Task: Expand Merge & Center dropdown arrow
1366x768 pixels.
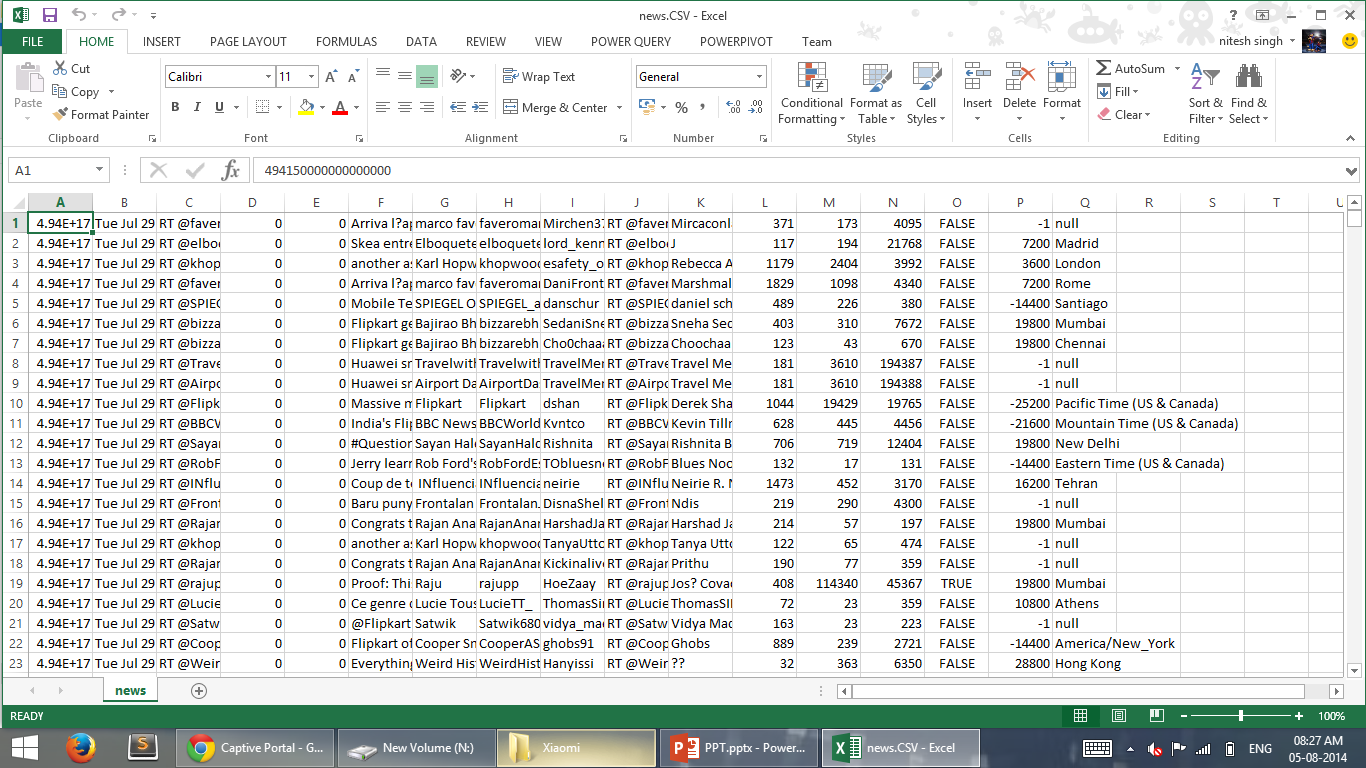Action: (x=619, y=108)
